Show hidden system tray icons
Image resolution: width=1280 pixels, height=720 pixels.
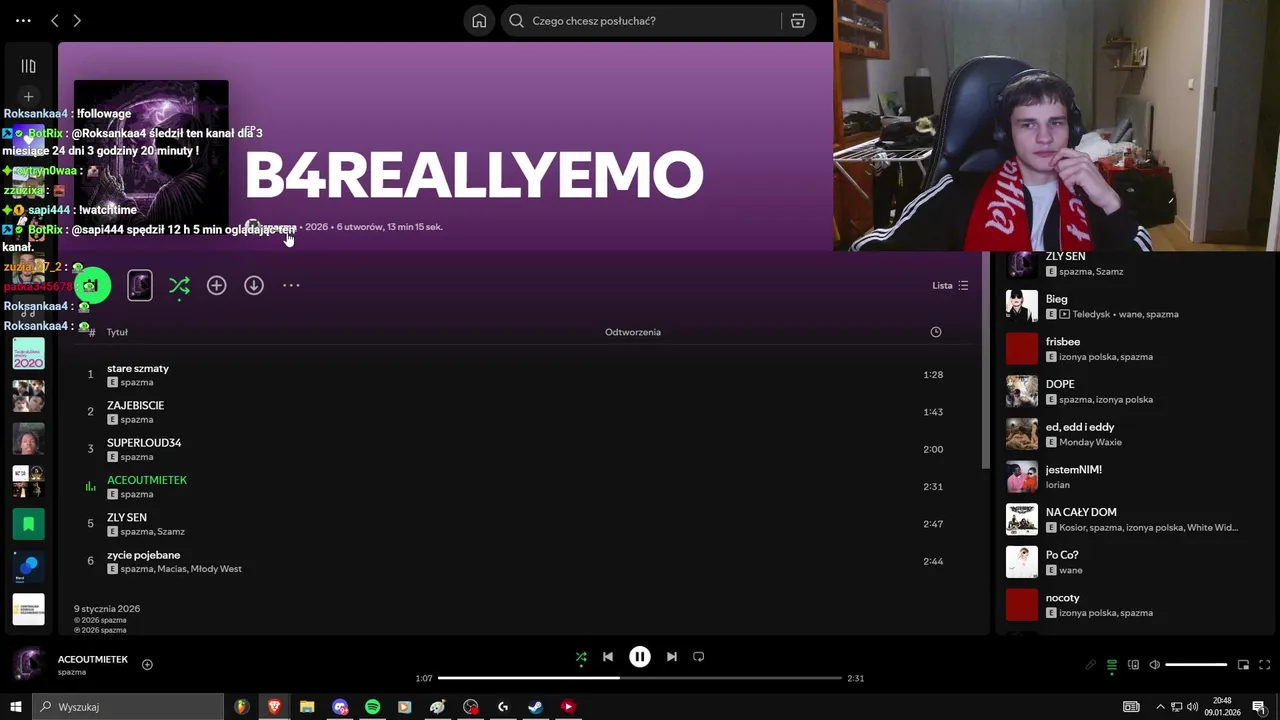coord(1160,707)
